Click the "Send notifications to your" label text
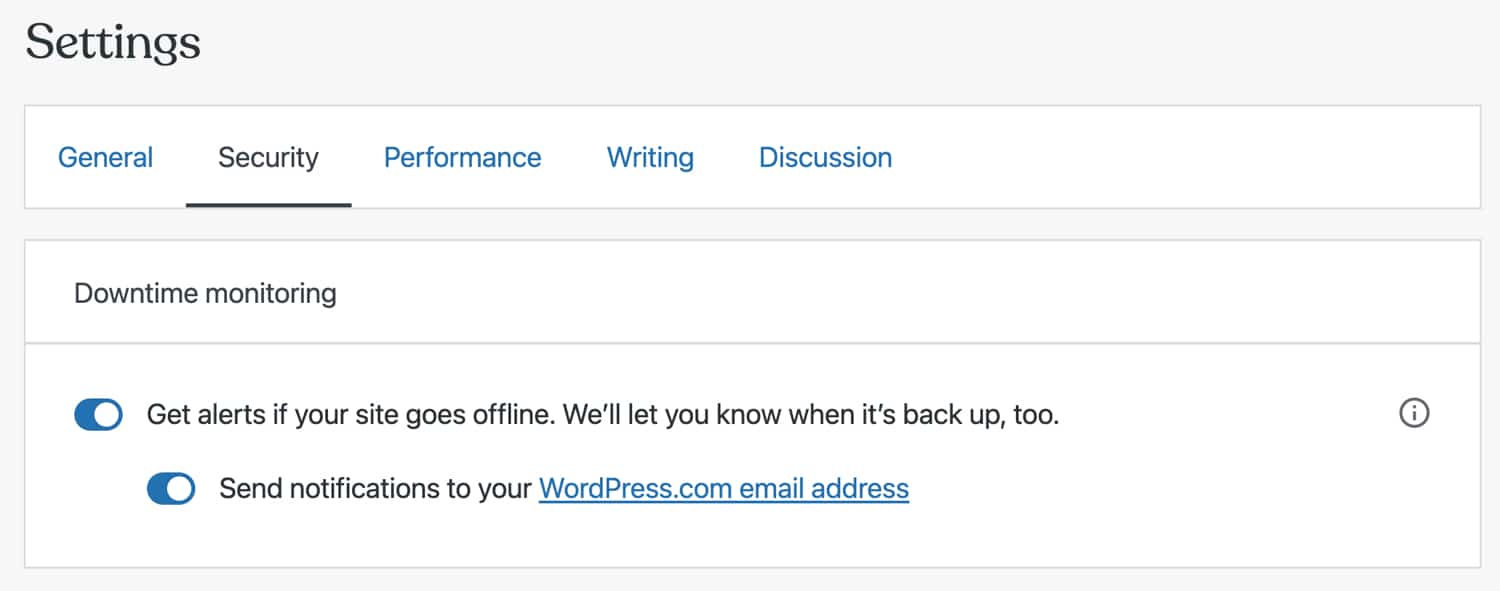1500x591 pixels. tap(375, 489)
